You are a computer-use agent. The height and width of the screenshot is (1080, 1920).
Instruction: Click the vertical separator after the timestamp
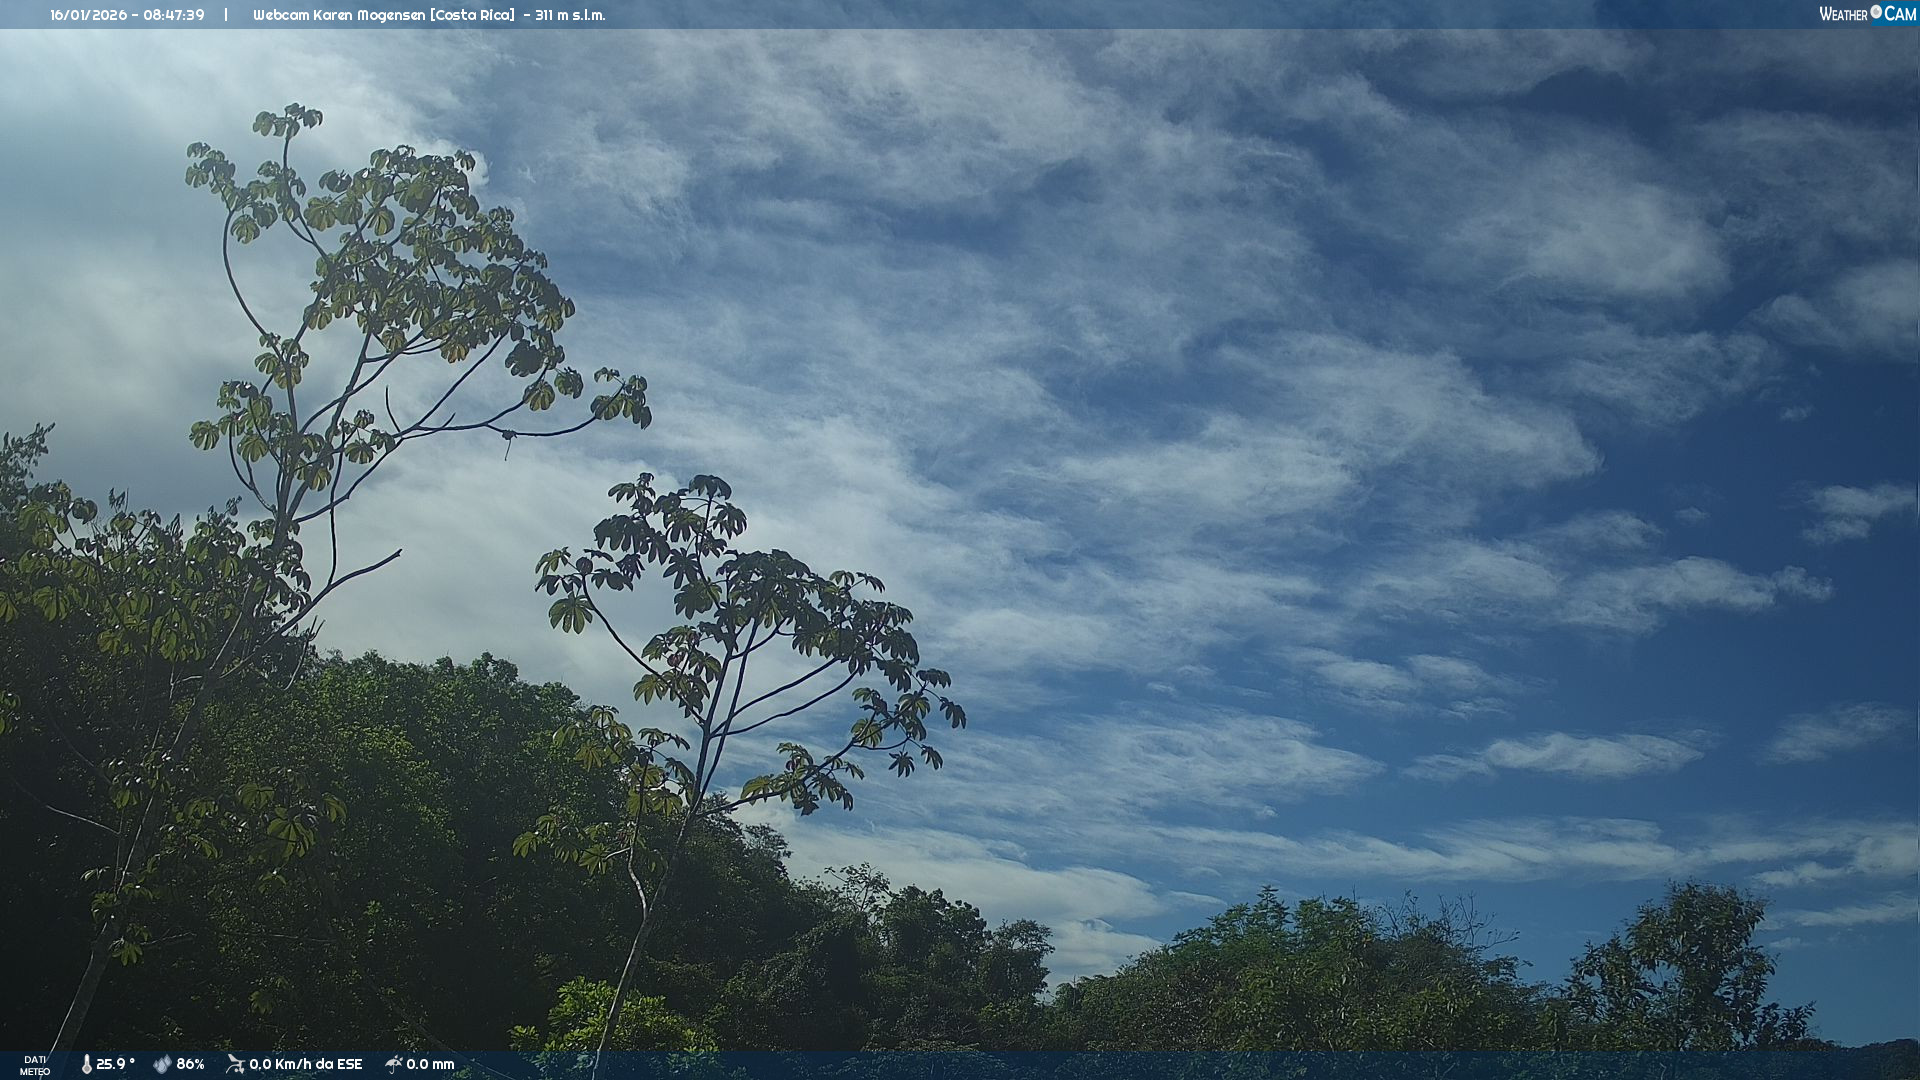pyautogui.click(x=226, y=15)
